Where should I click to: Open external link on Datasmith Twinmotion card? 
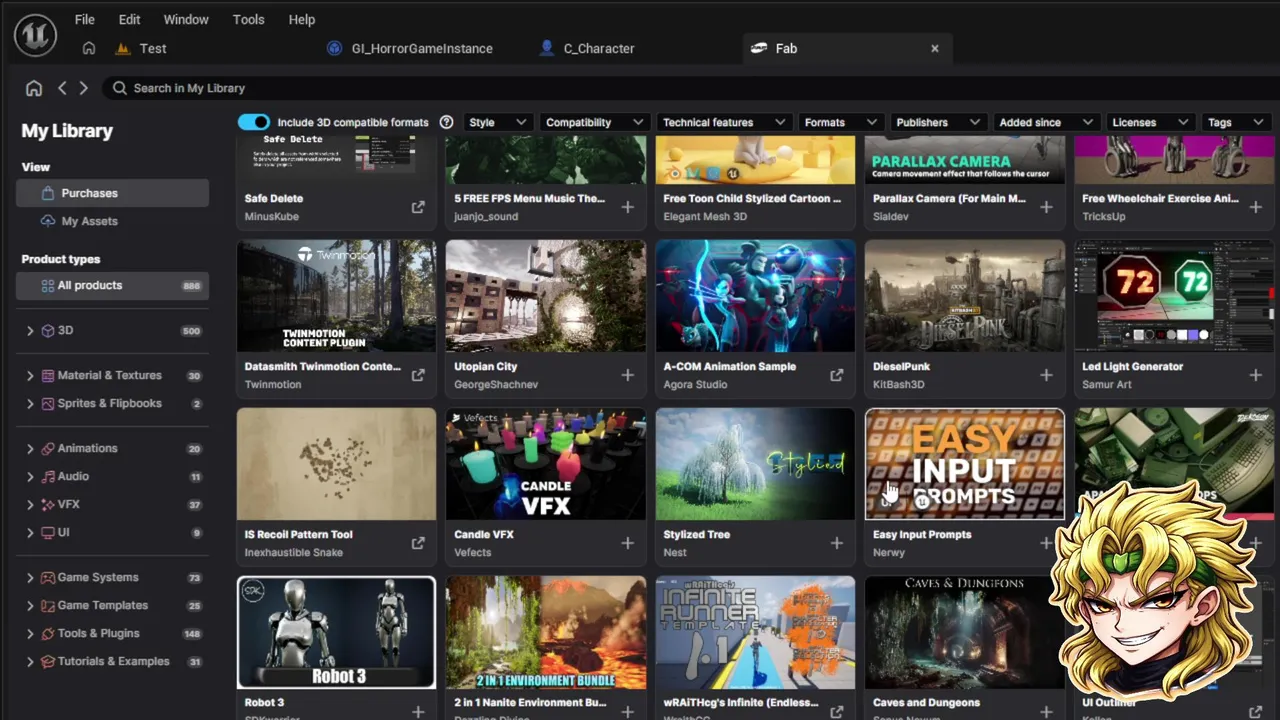click(418, 375)
